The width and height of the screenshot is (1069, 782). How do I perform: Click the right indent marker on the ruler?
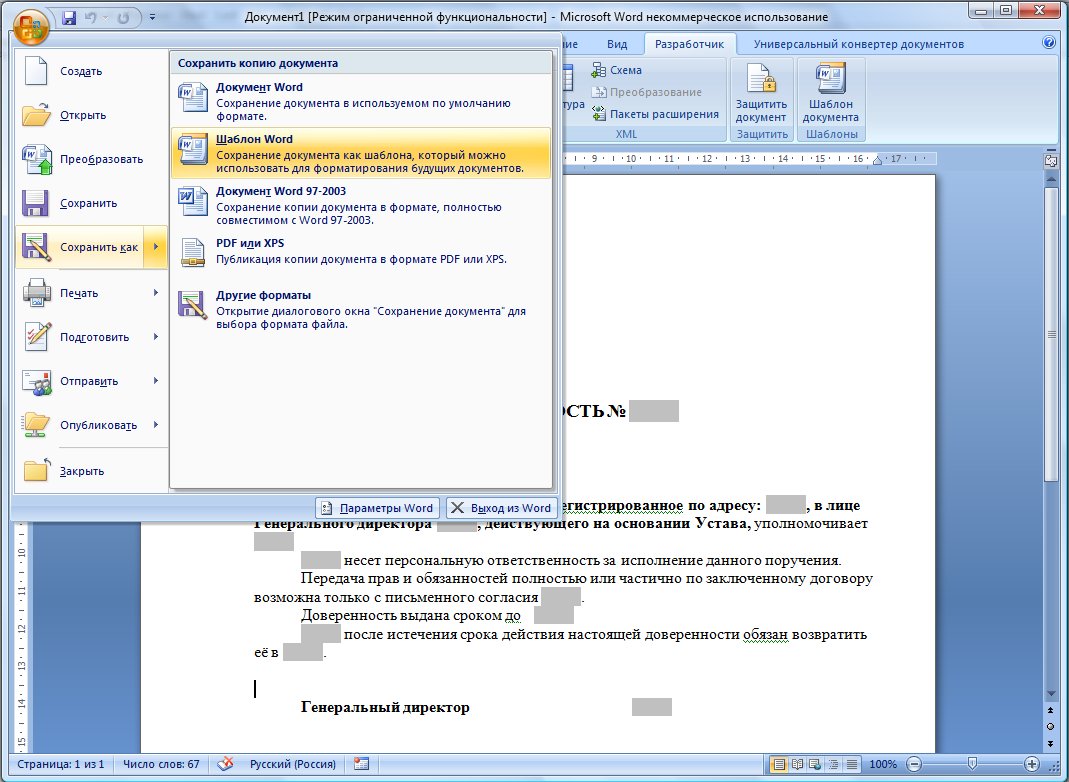(877, 161)
